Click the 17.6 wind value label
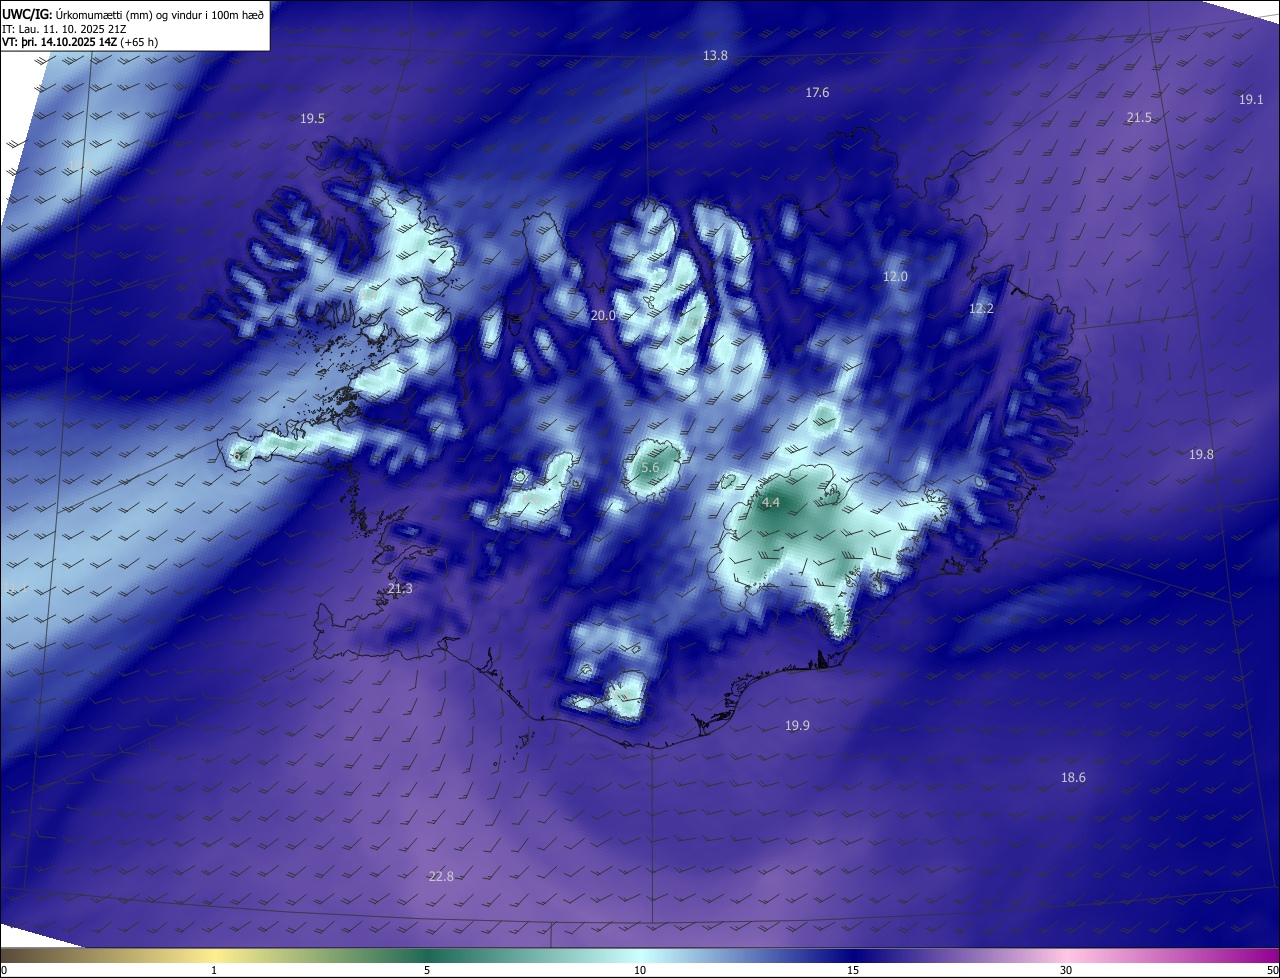Viewport: 1280px width, 978px height. (817, 93)
